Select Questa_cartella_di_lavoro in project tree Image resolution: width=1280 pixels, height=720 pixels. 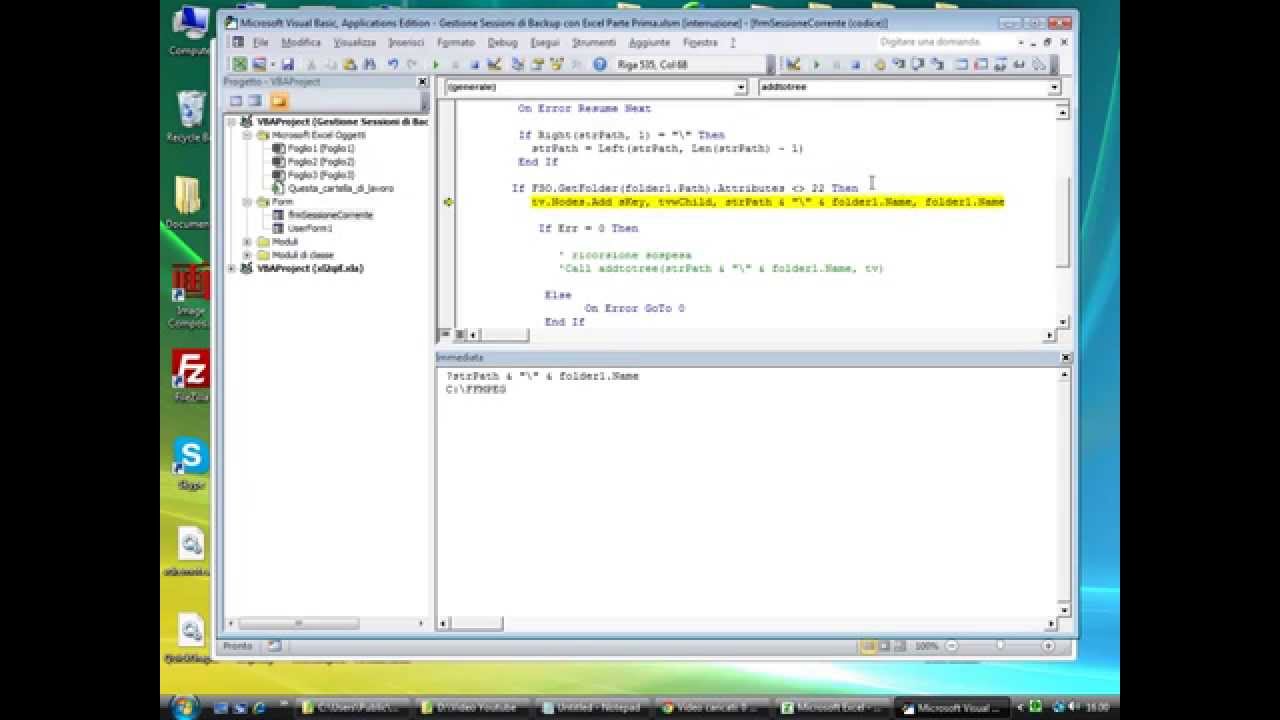point(341,188)
